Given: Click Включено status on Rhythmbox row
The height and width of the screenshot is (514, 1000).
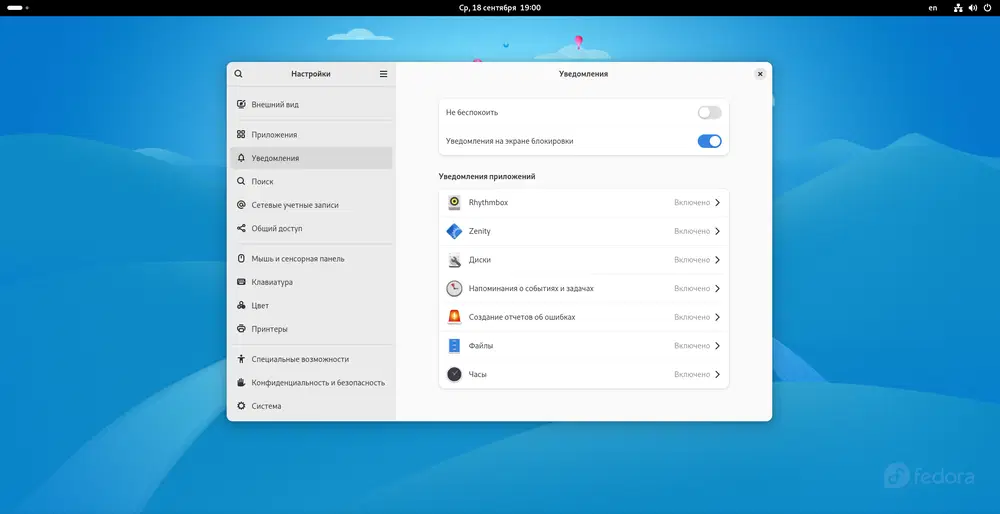Looking at the screenshot, I should pos(692,202).
